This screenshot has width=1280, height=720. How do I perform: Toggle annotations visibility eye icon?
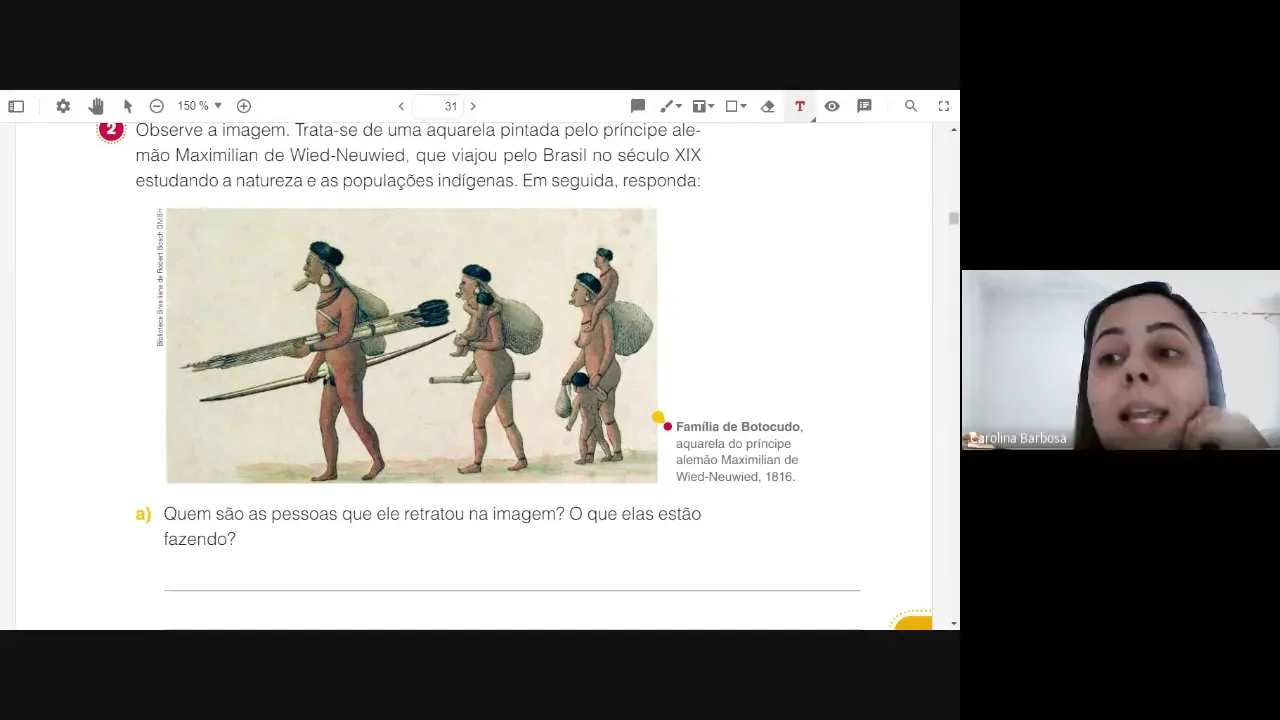tap(832, 106)
